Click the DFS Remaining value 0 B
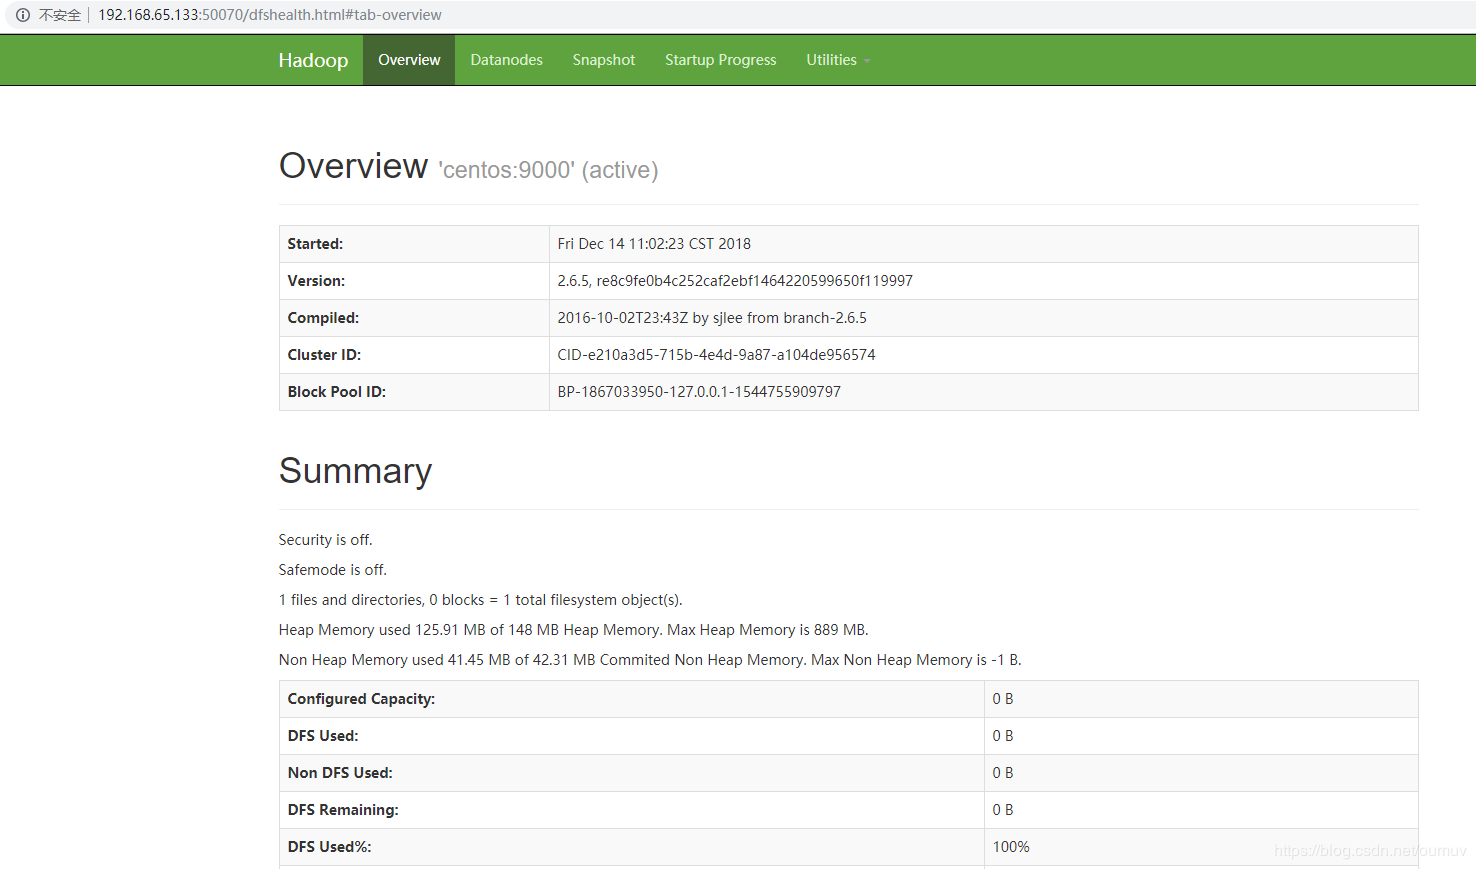This screenshot has width=1476, height=869. click(x=1003, y=810)
